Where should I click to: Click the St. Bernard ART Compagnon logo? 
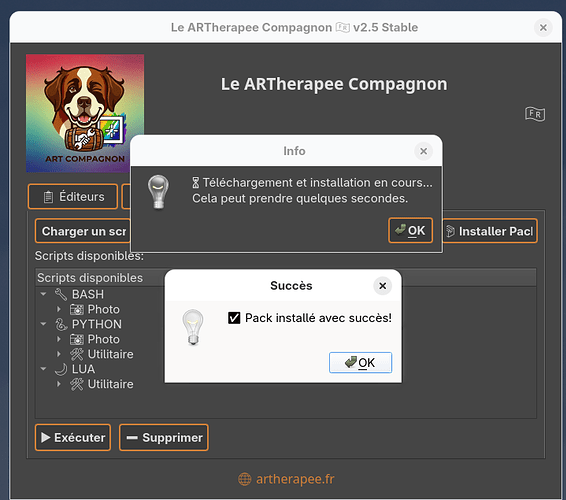pos(85,113)
